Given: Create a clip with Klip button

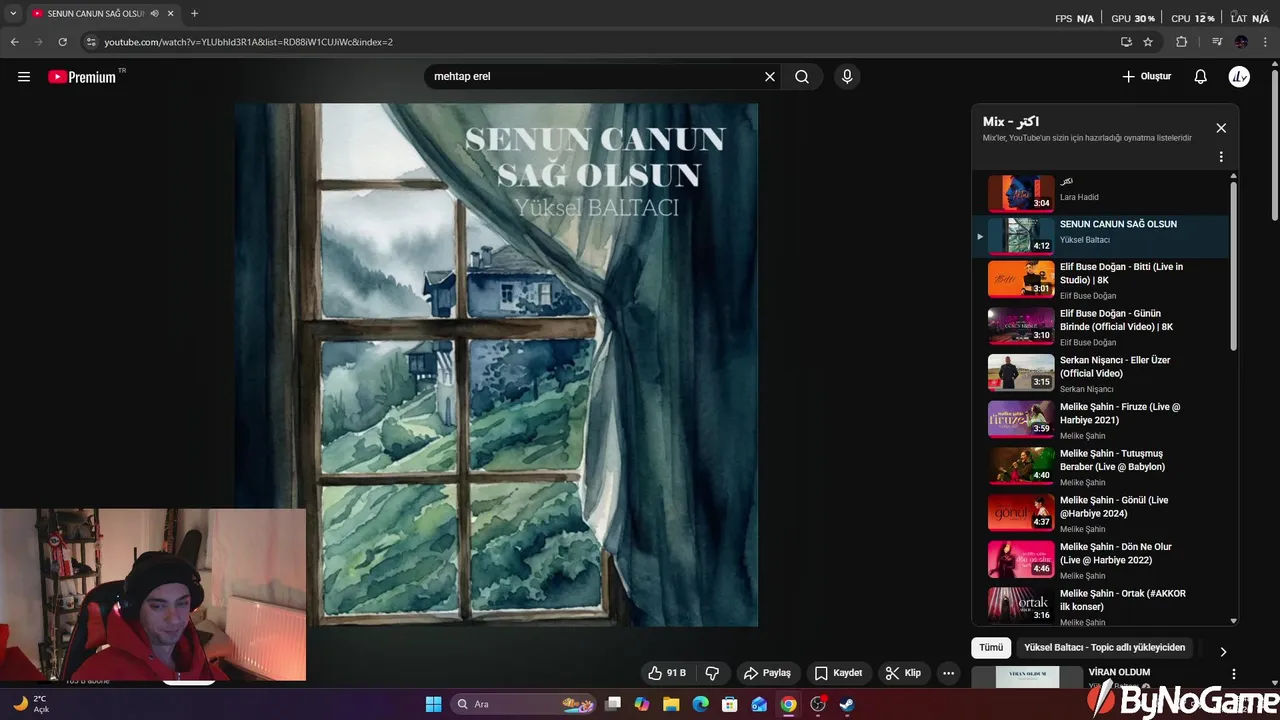Looking at the screenshot, I should (x=903, y=673).
